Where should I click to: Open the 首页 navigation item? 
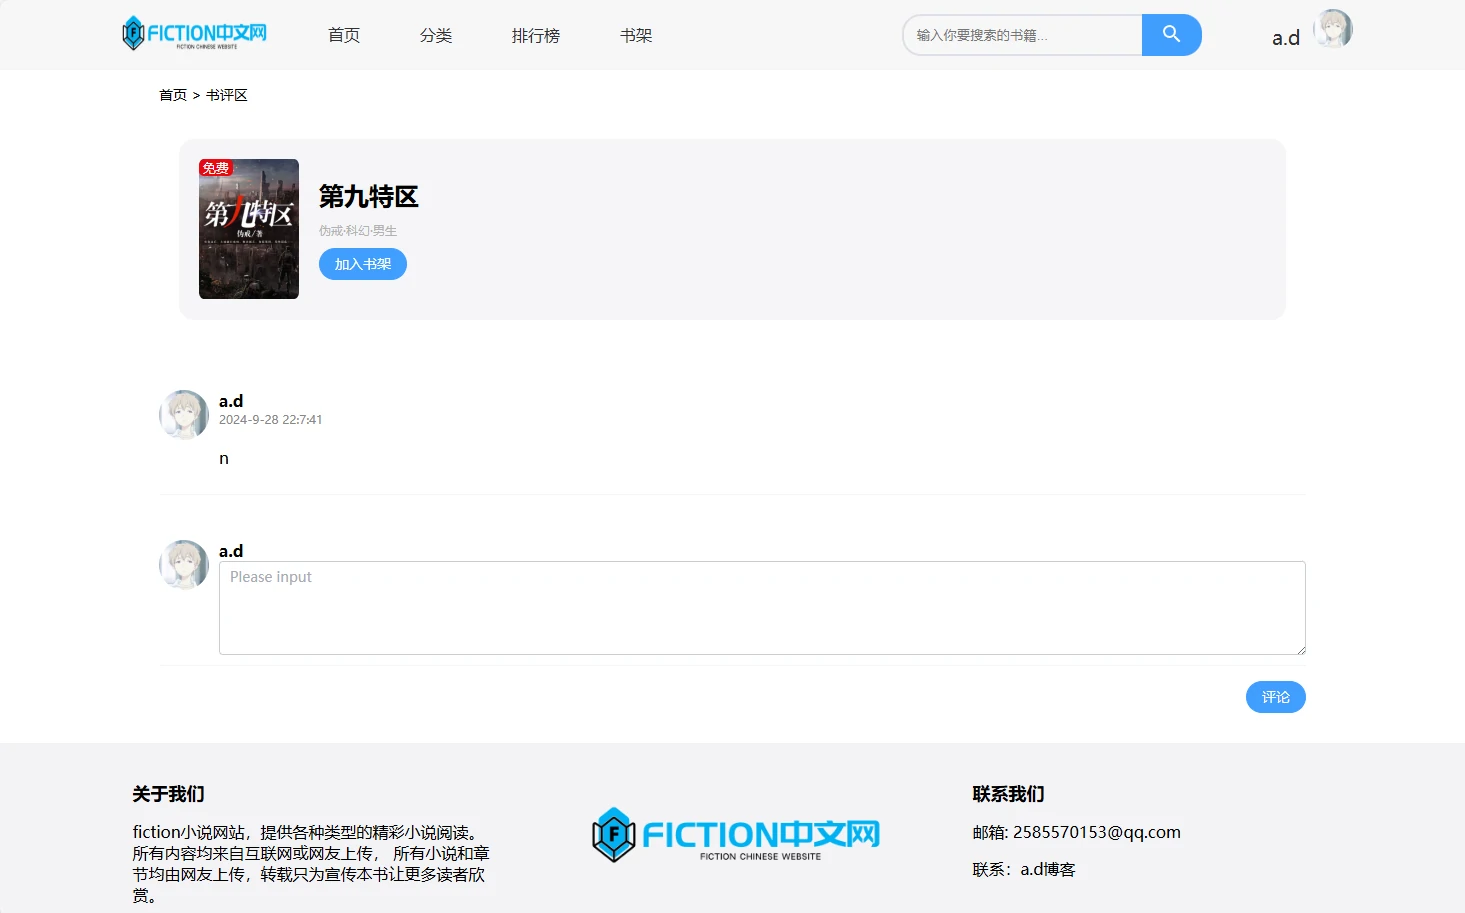pyautogui.click(x=343, y=35)
